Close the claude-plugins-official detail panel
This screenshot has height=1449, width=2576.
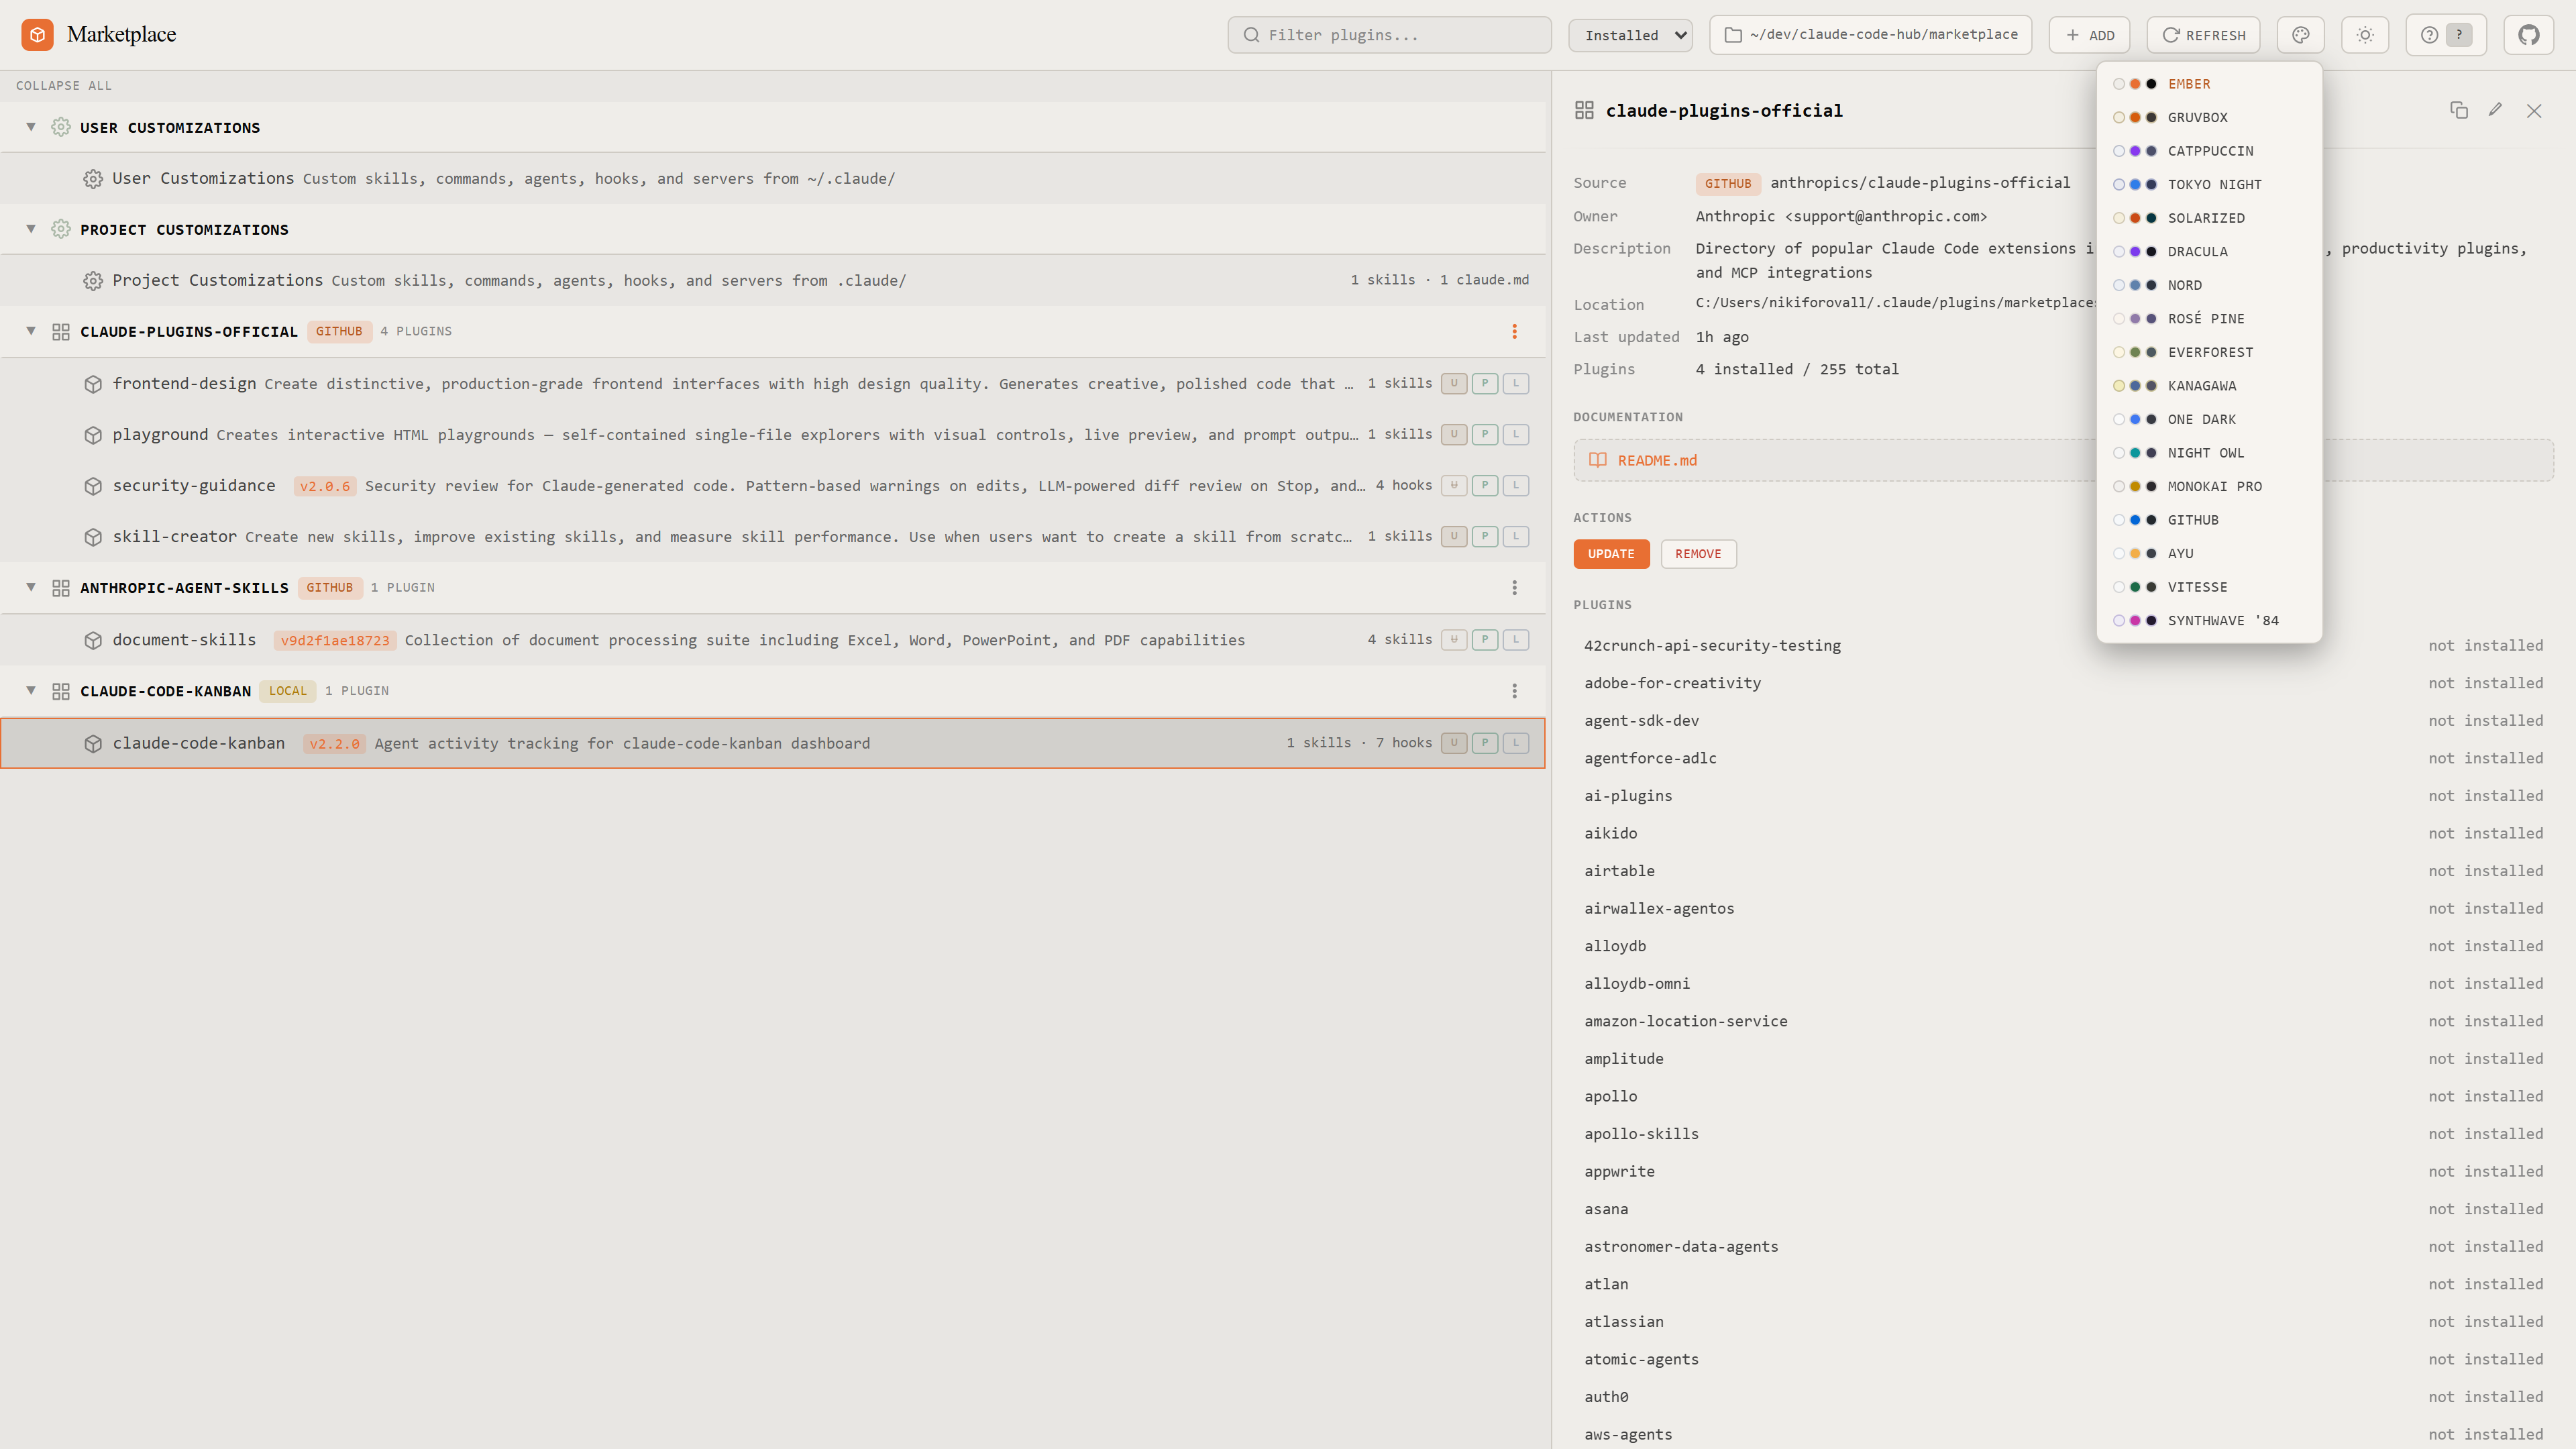[2533, 110]
